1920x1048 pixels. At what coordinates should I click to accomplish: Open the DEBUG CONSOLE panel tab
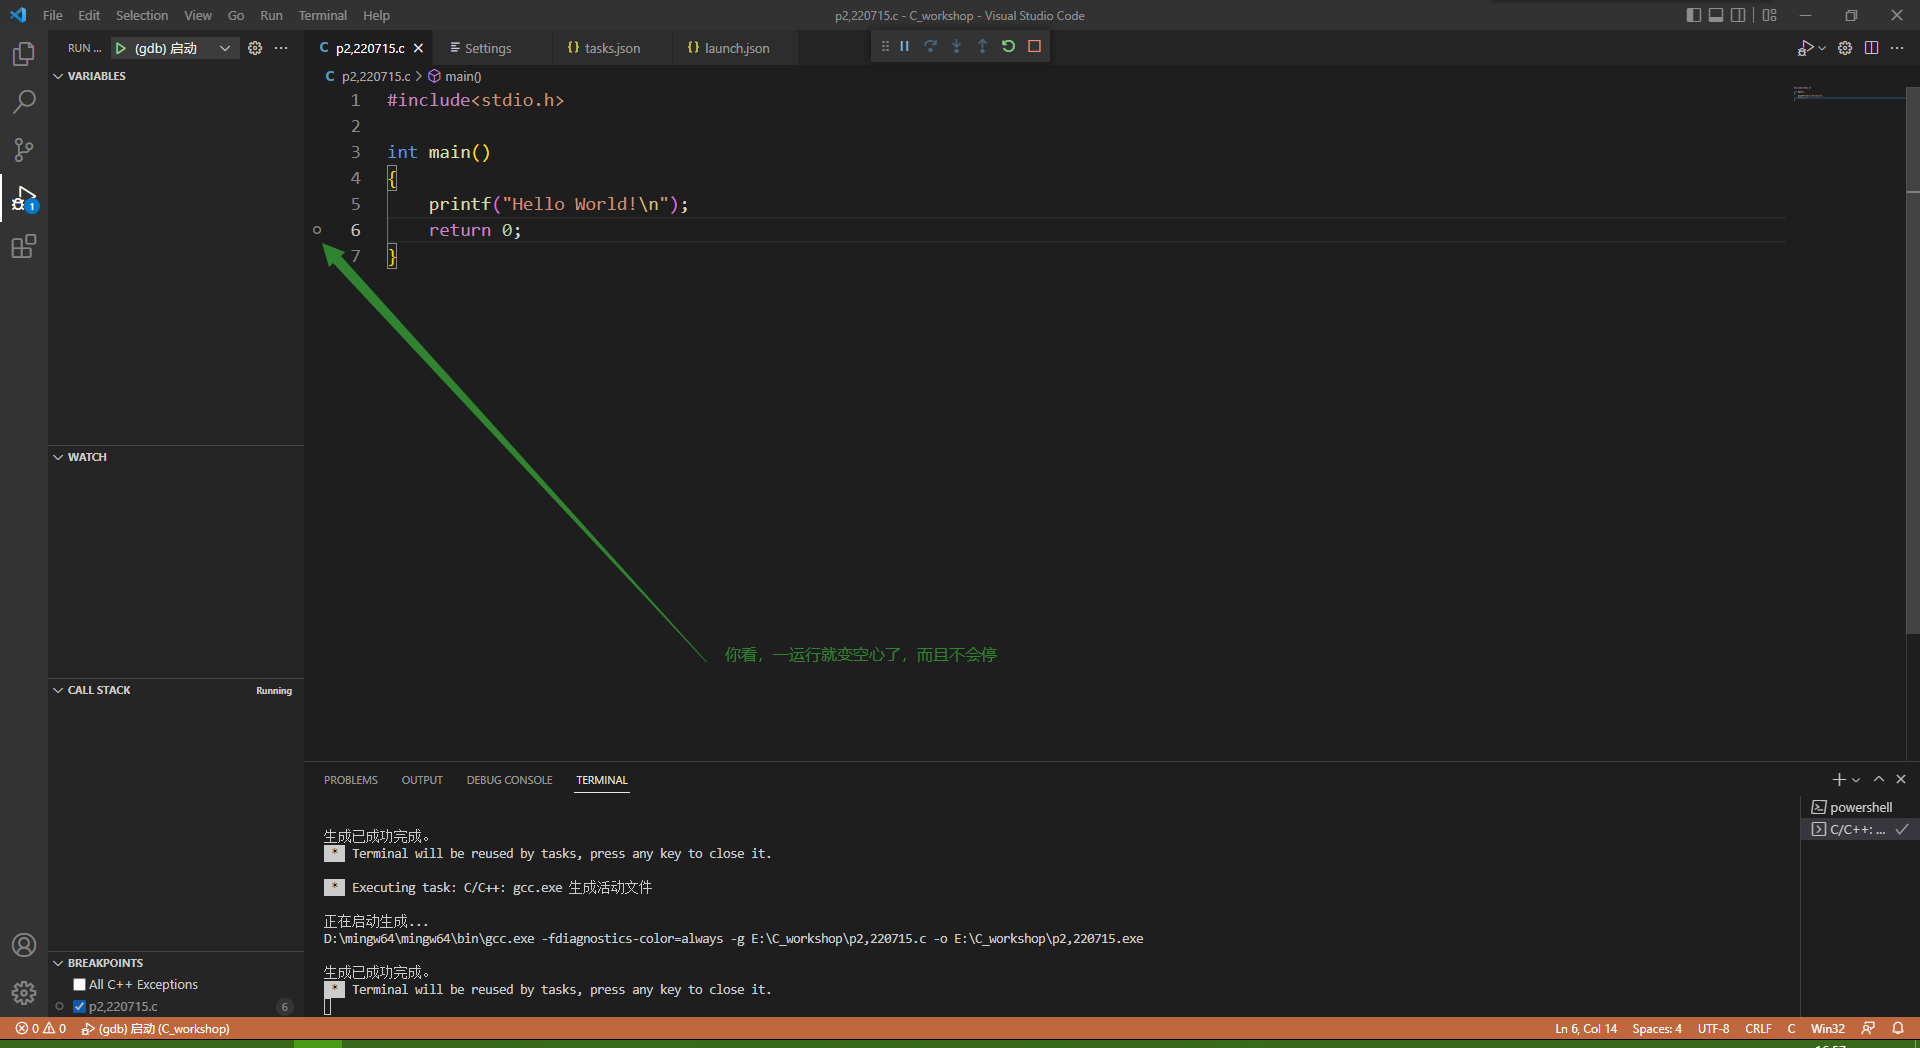(x=509, y=780)
